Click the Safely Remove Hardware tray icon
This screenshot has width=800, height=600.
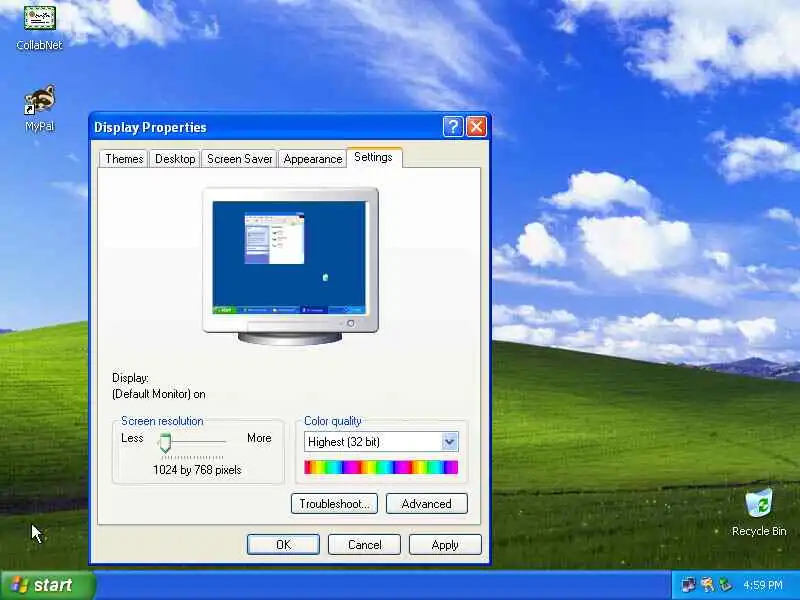(725, 585)
